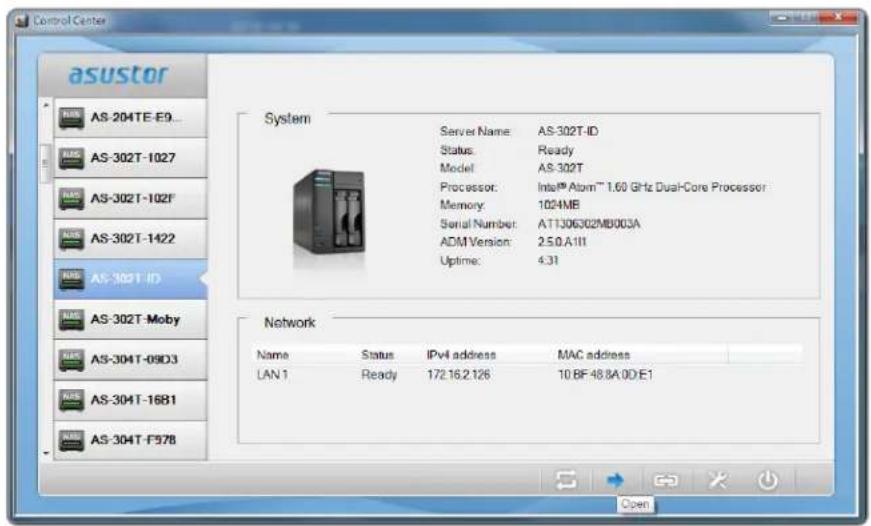Click the NAS icon for AS-304T-09D3

pyautogui.click(x=71, y=359)
